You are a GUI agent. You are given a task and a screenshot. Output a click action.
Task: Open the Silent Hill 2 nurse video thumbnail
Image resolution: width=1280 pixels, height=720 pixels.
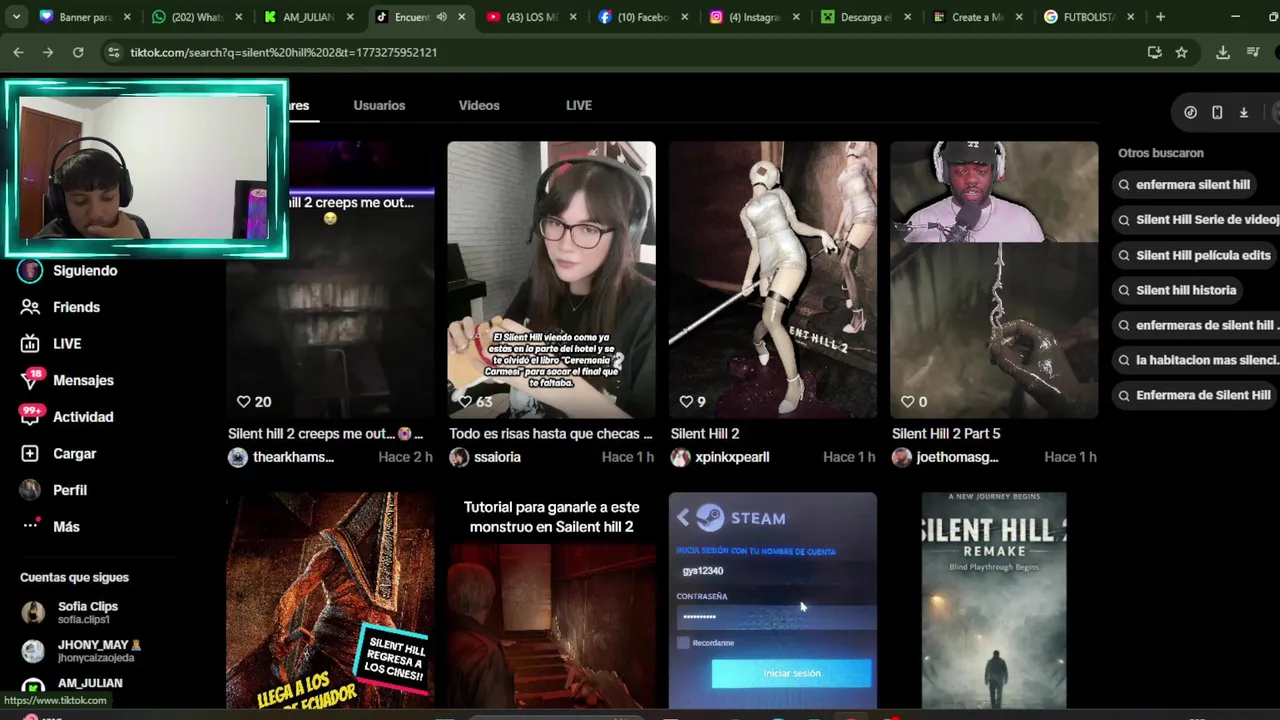773,279
